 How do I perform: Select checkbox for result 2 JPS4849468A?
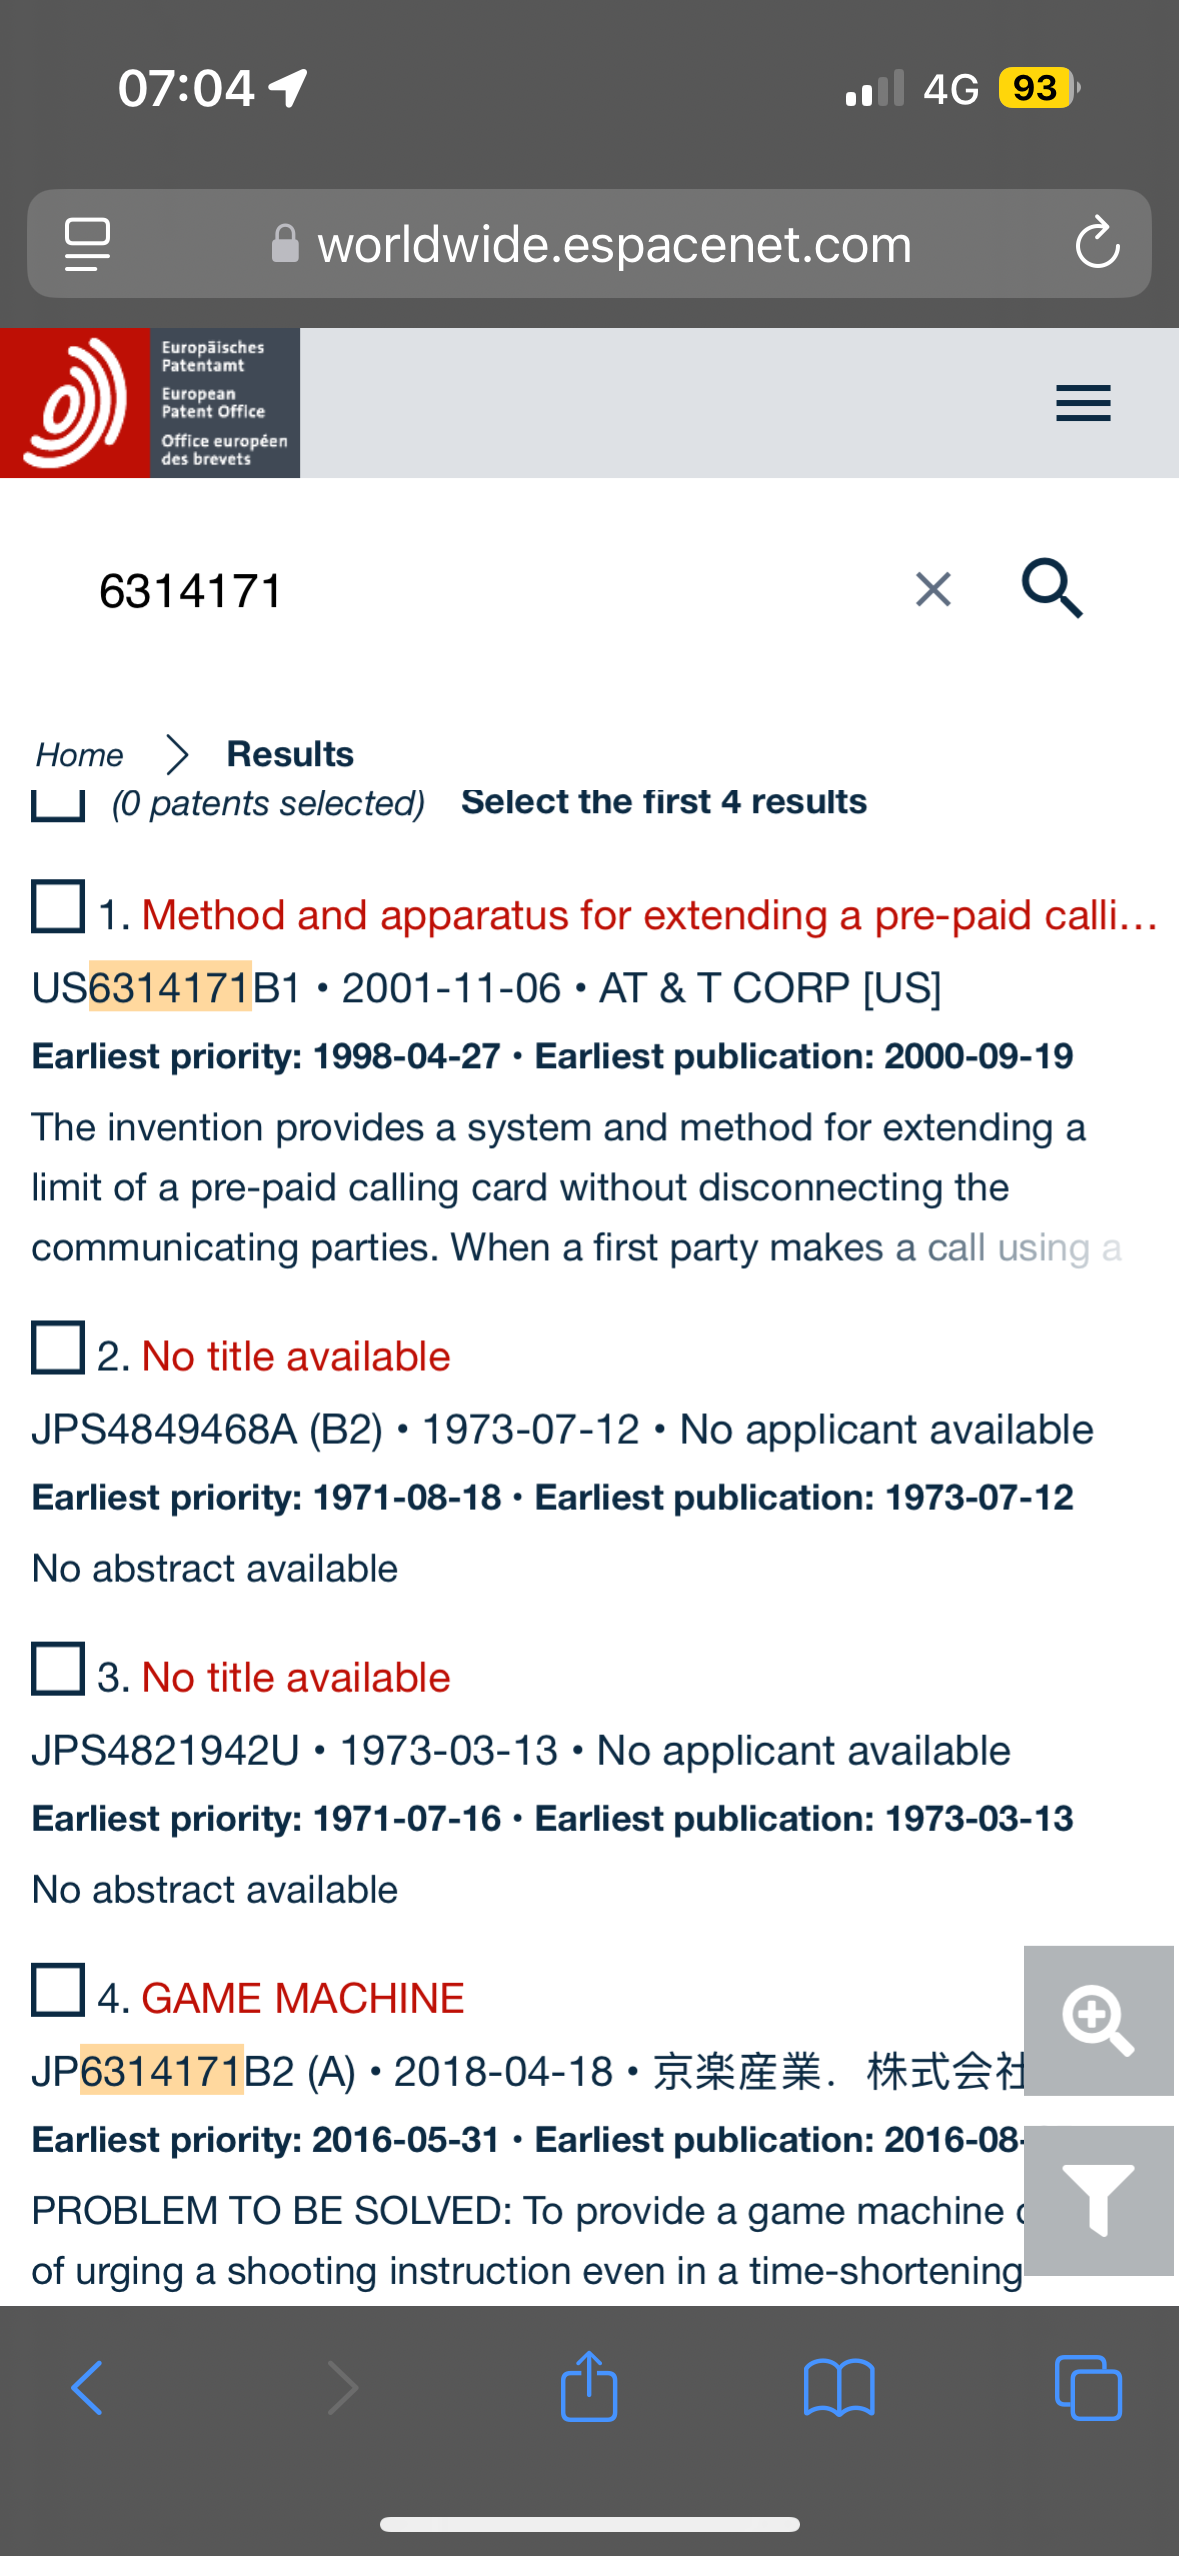point(58,1347)
